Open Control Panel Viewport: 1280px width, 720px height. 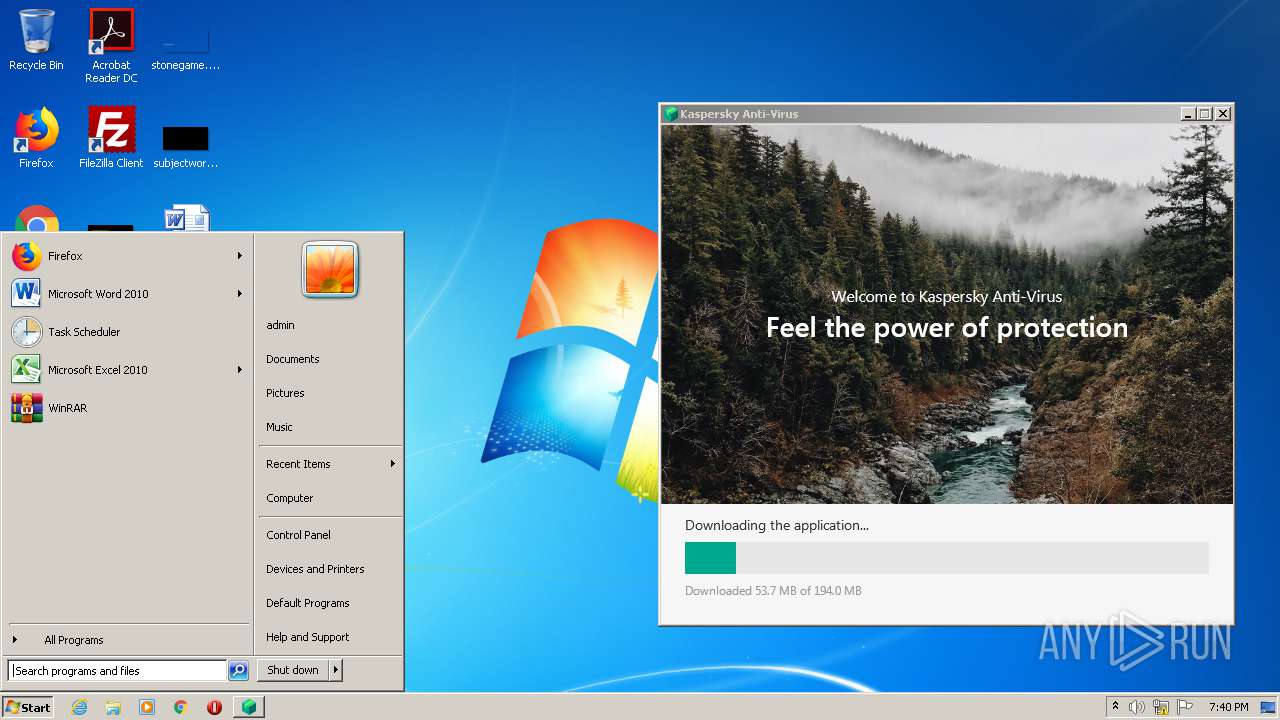click(x=298, y=535)
